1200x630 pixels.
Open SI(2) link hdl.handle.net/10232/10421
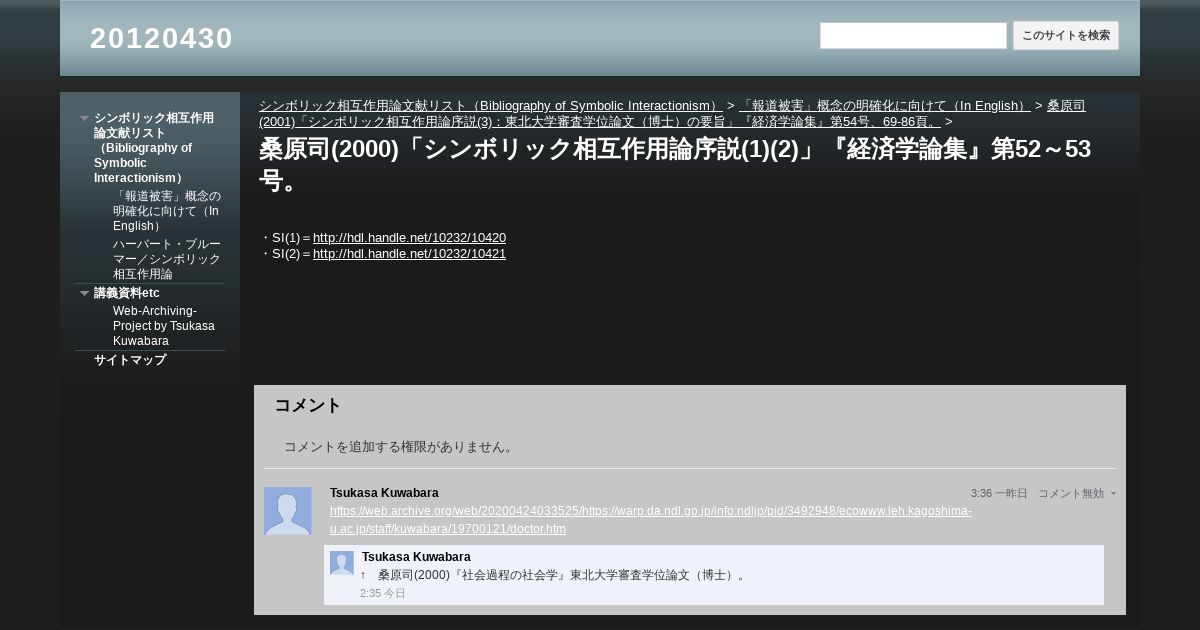coord(409,254)
